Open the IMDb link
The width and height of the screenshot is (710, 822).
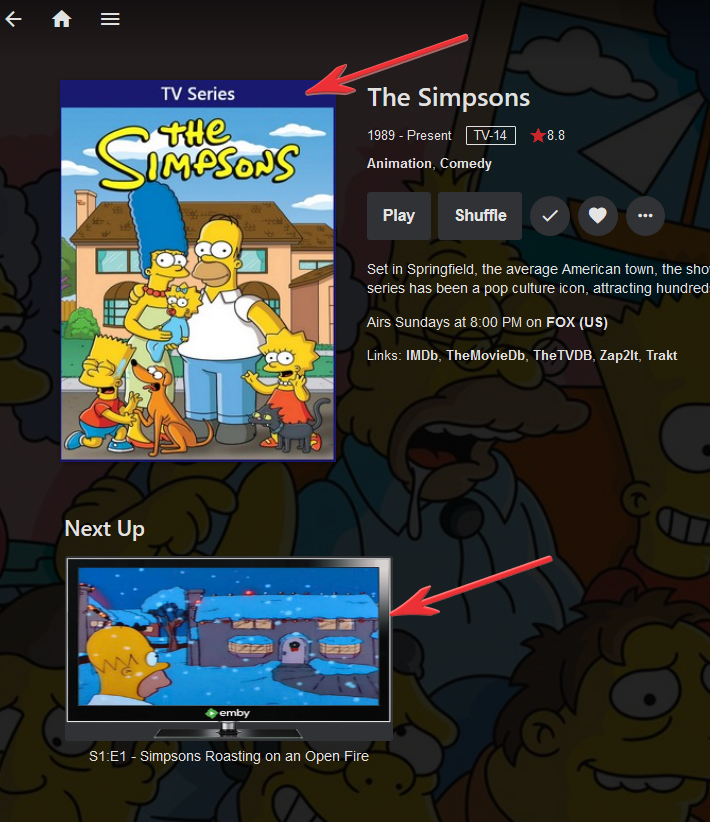422,355
